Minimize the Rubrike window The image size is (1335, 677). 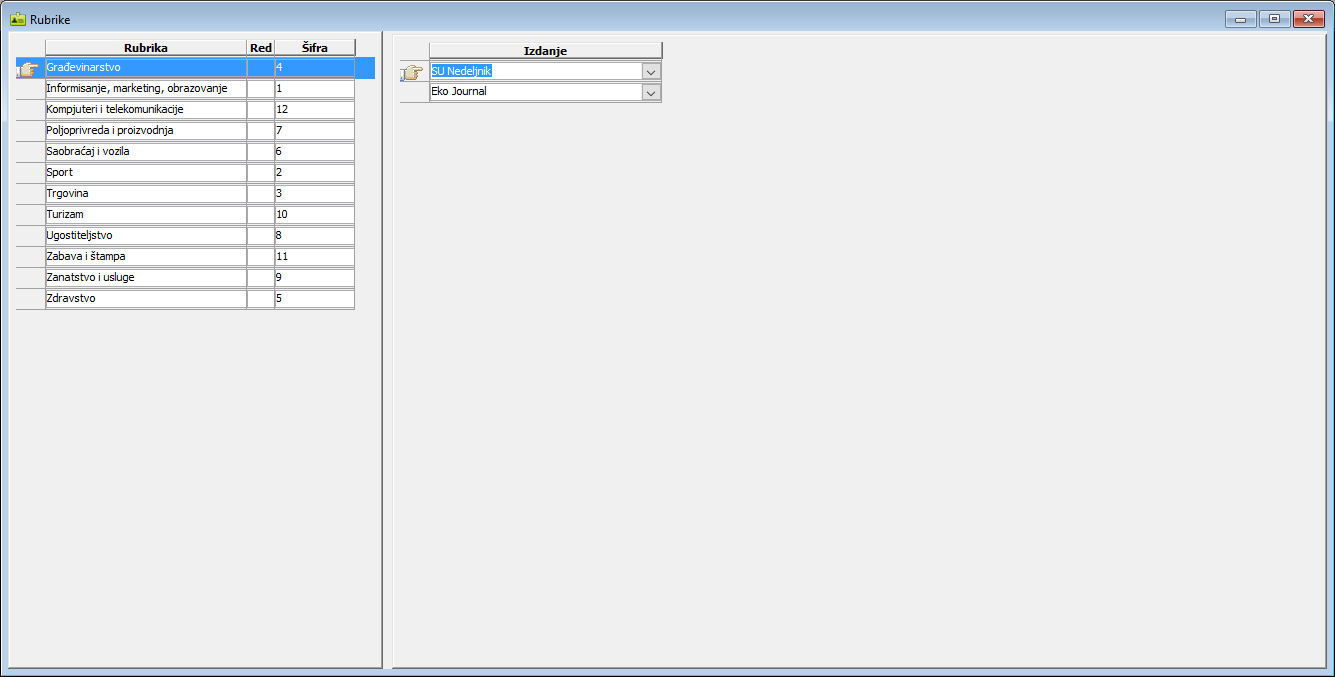click(x=1240, y=19)
